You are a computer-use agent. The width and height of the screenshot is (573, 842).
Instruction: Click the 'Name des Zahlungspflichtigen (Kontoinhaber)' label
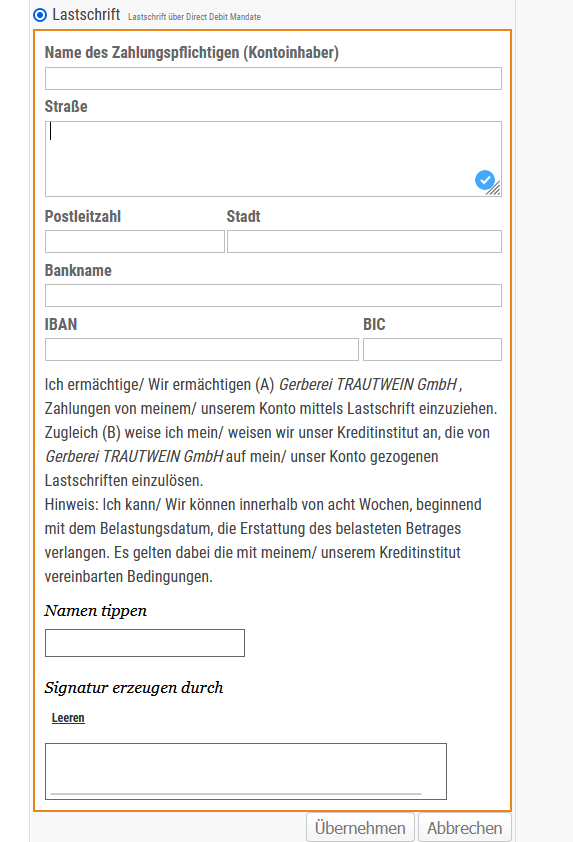tap(192, 53)
